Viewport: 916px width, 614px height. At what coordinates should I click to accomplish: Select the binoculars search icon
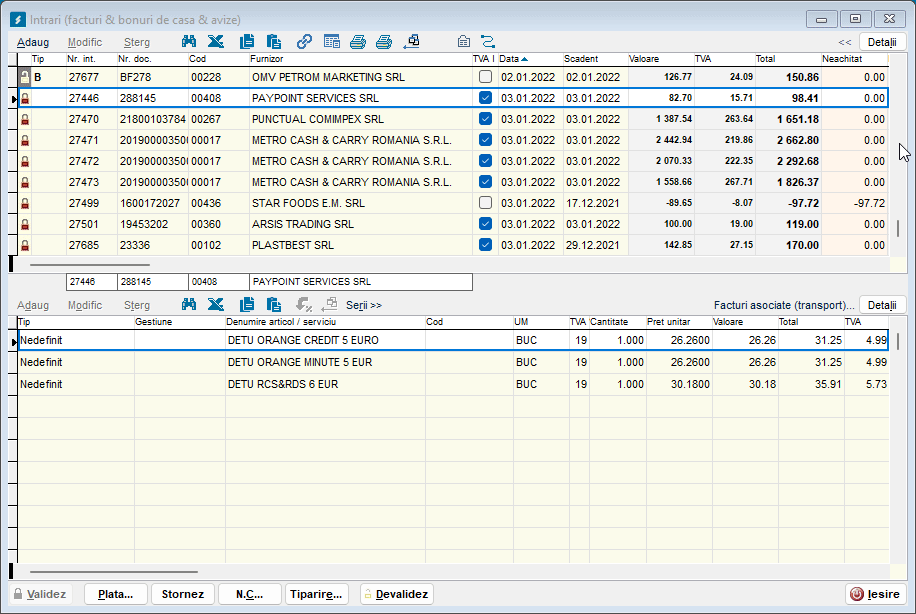coord(189,41)
